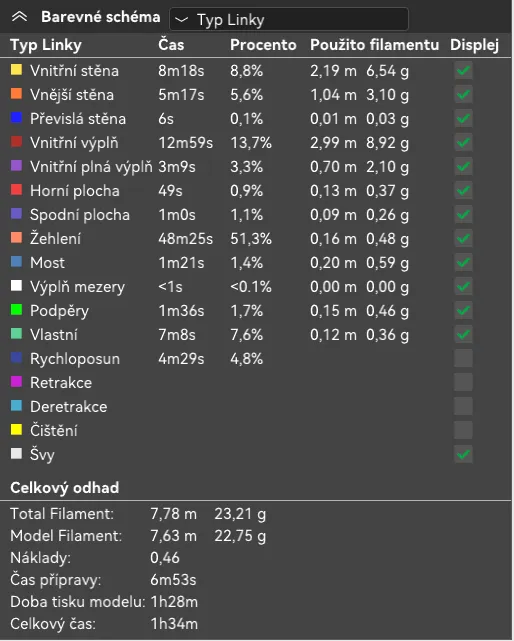Open the Typ Linky dropdown
This screenshot has height=641, width=514.
pos(289,19)
